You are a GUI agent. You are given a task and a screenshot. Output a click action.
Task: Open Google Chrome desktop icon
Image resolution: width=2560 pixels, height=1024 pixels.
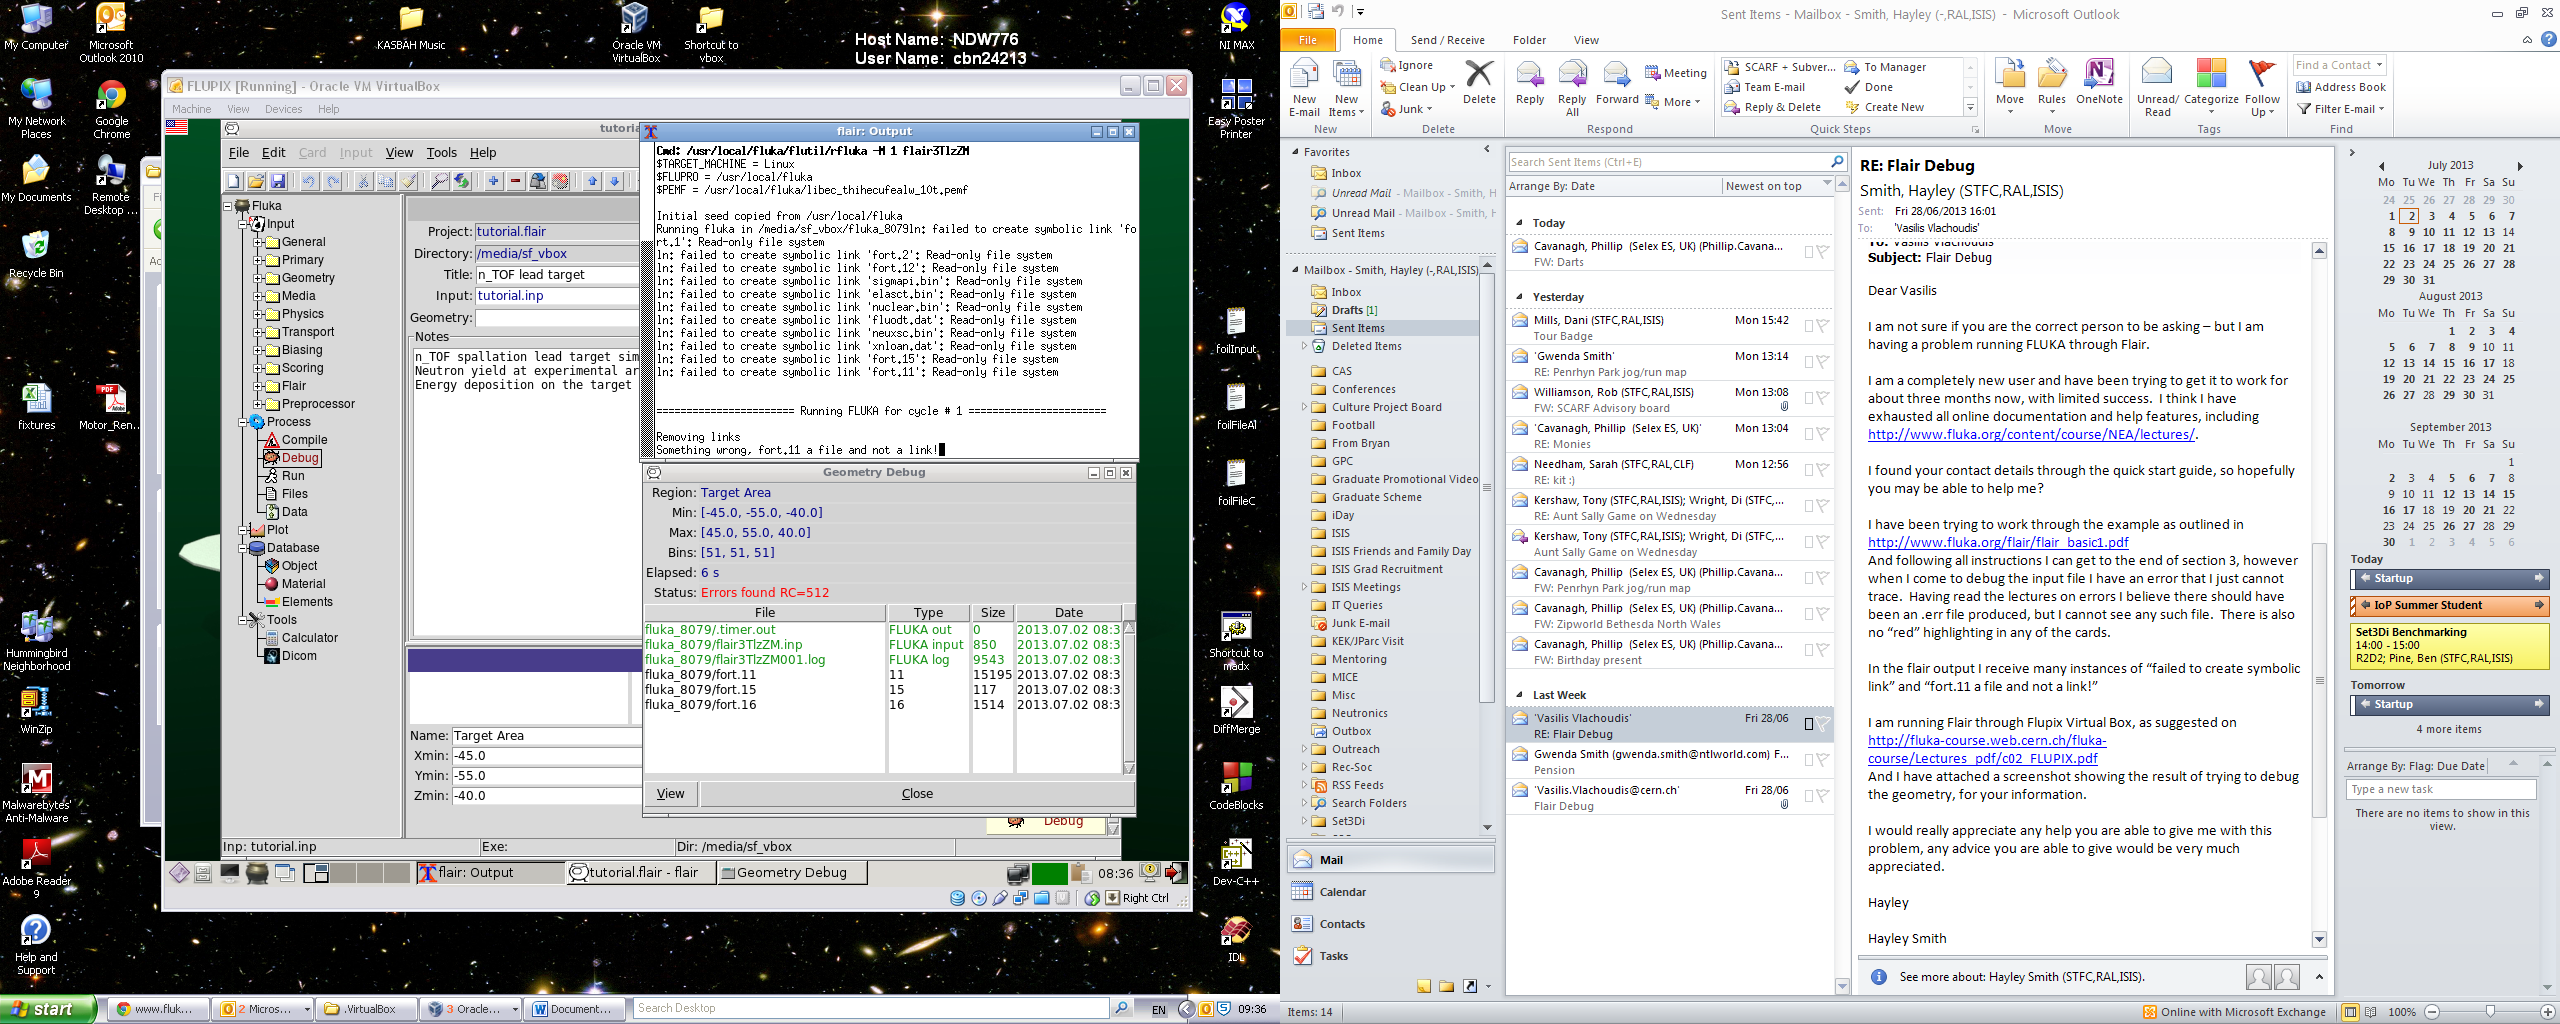click(x=111, y=108)
